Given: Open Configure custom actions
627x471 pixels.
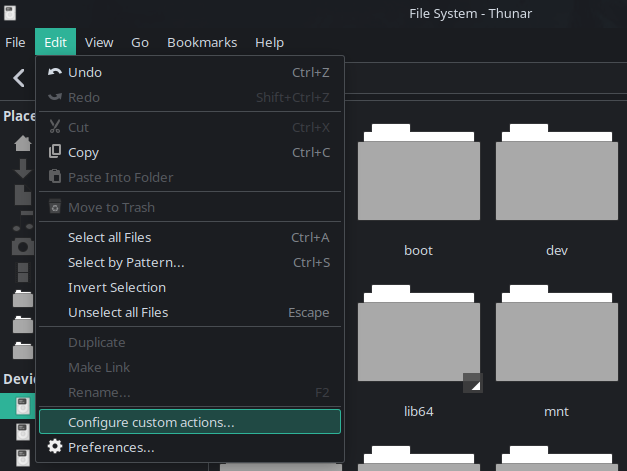Looking at the screenshot, I should click(x=190, y=422).
